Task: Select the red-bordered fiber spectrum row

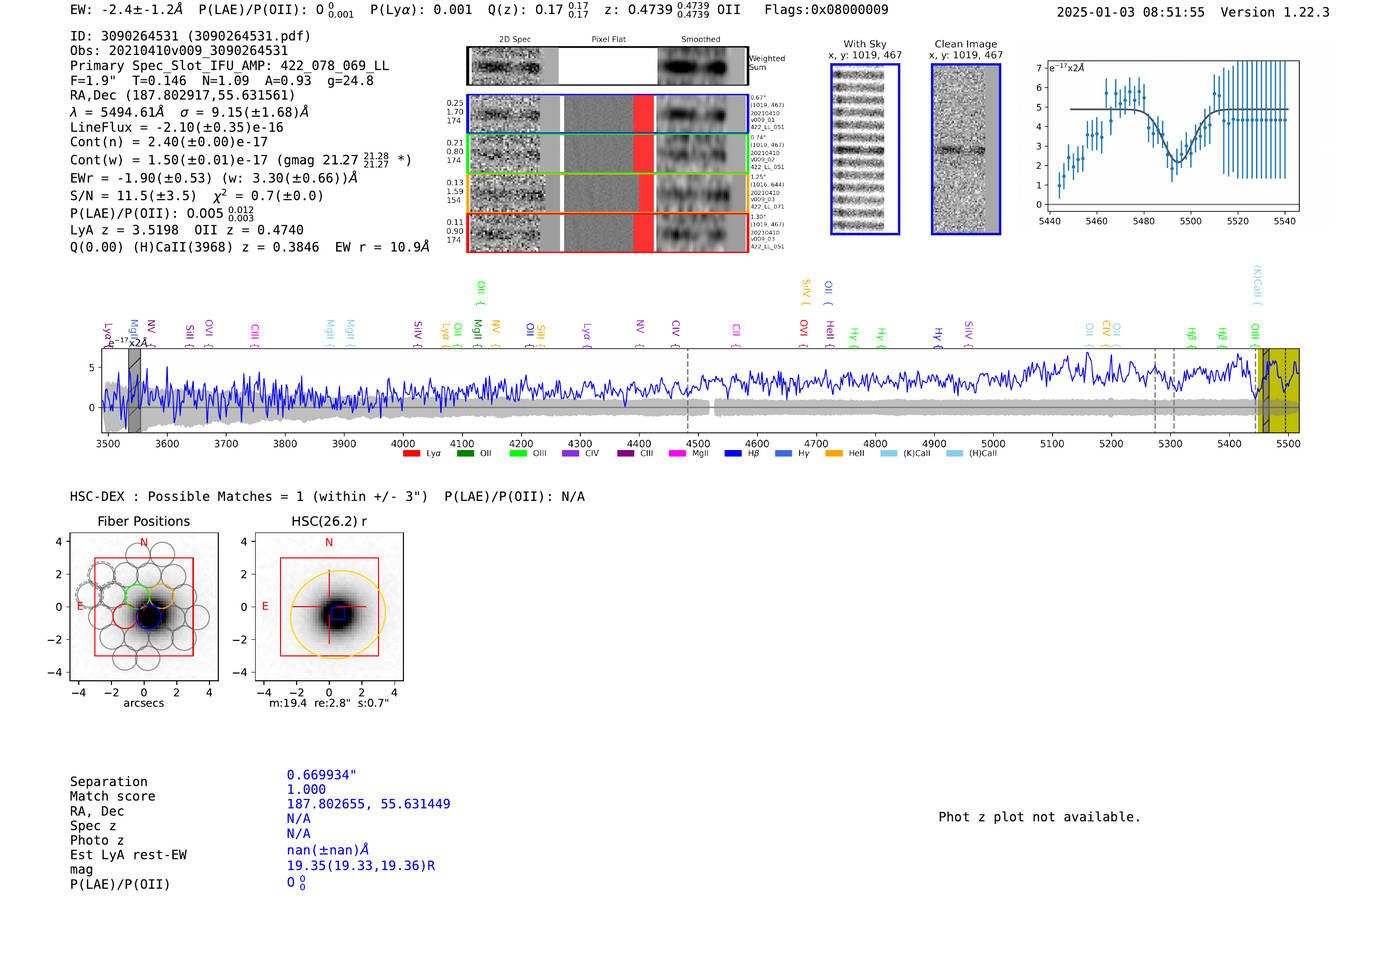Action: coord(608,232)
